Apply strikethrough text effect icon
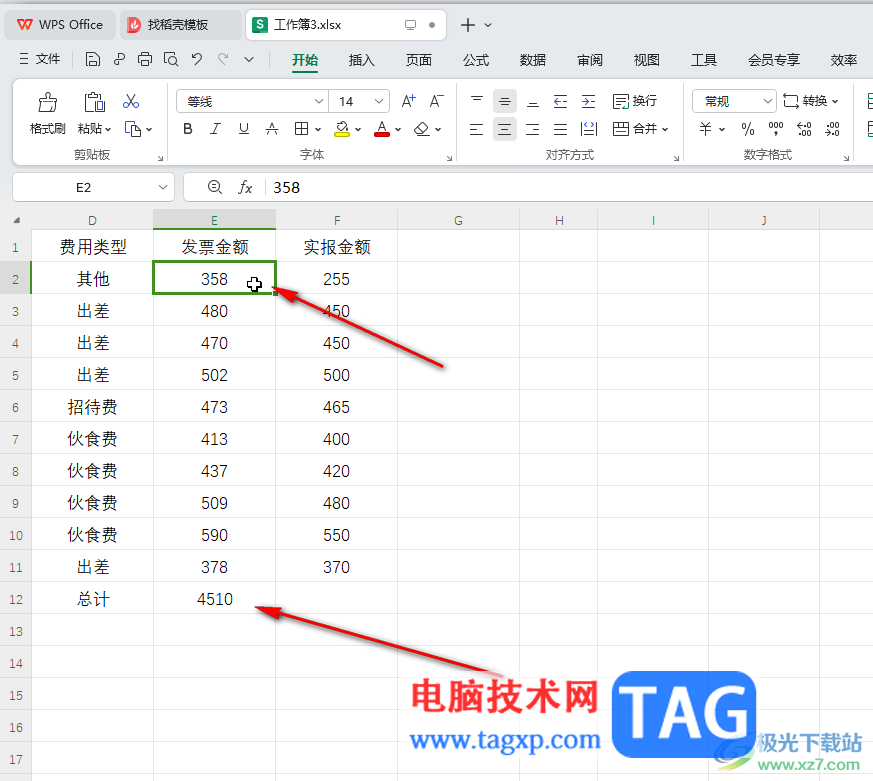The image size is (873, 781). click(272, 129)
